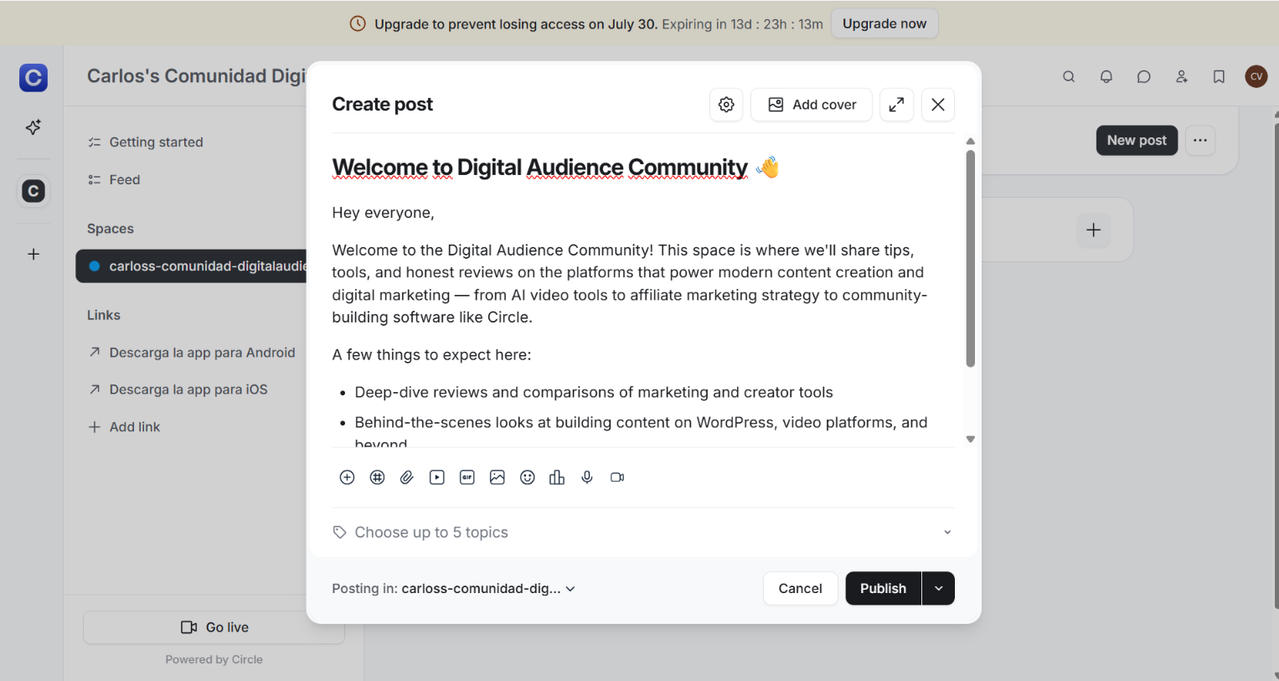Viewport: 1279px width, 681px height.
Task: Open the emoji picker
Action: point(527,478)
